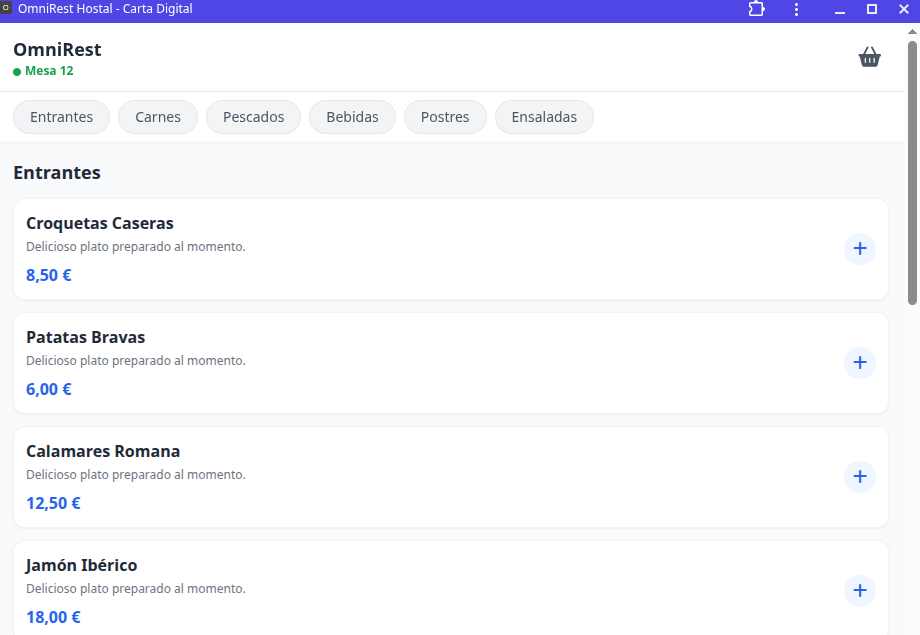Open the Croquetas Caseras dish title
The image size is (920, 635).
pyautogui.click(x=100, y=223)
